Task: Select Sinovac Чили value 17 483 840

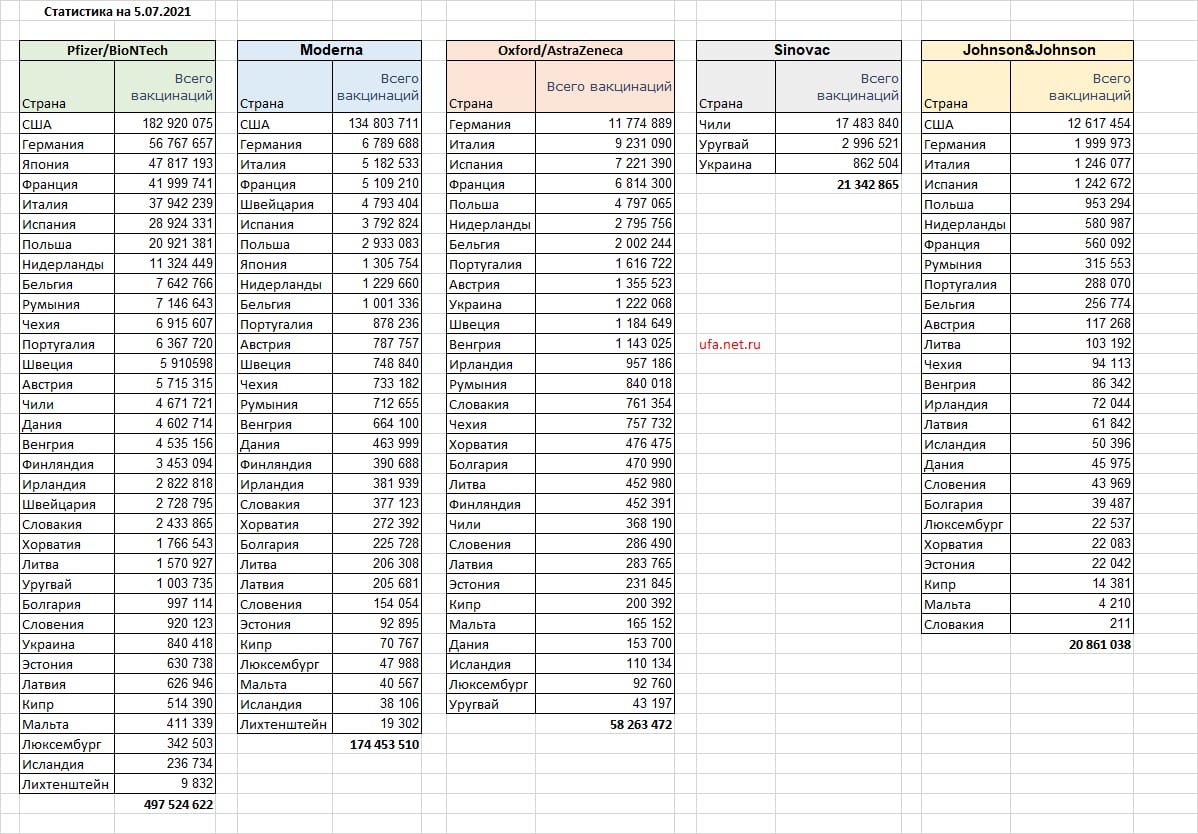Action: click(x=838, y=124)
